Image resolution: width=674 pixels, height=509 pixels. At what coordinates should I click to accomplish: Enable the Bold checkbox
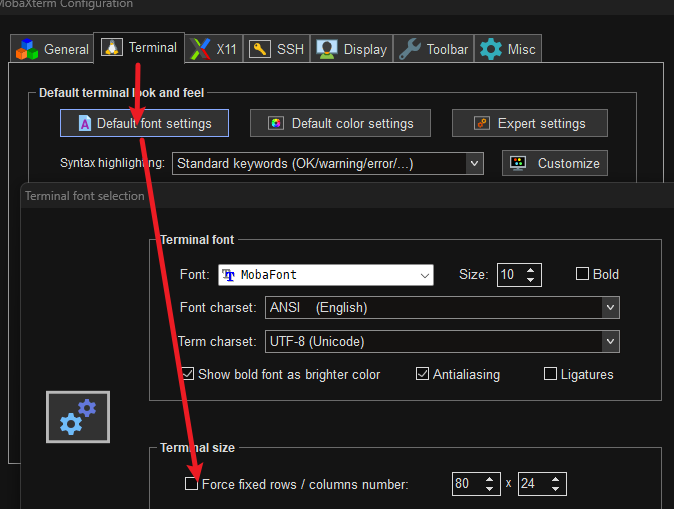tap(582, 274)
